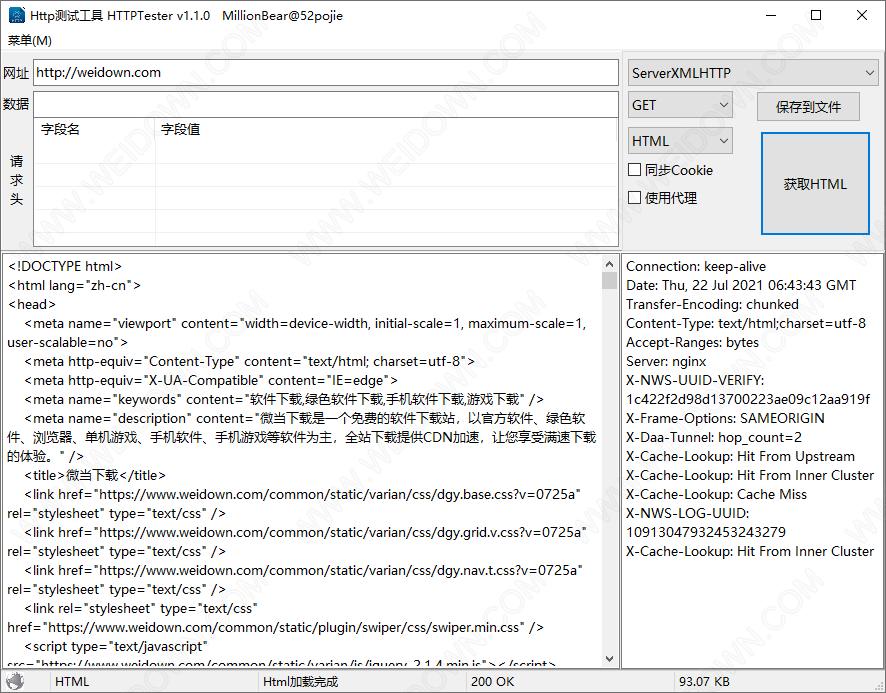Click the 获取HTML button

point(815,184)
